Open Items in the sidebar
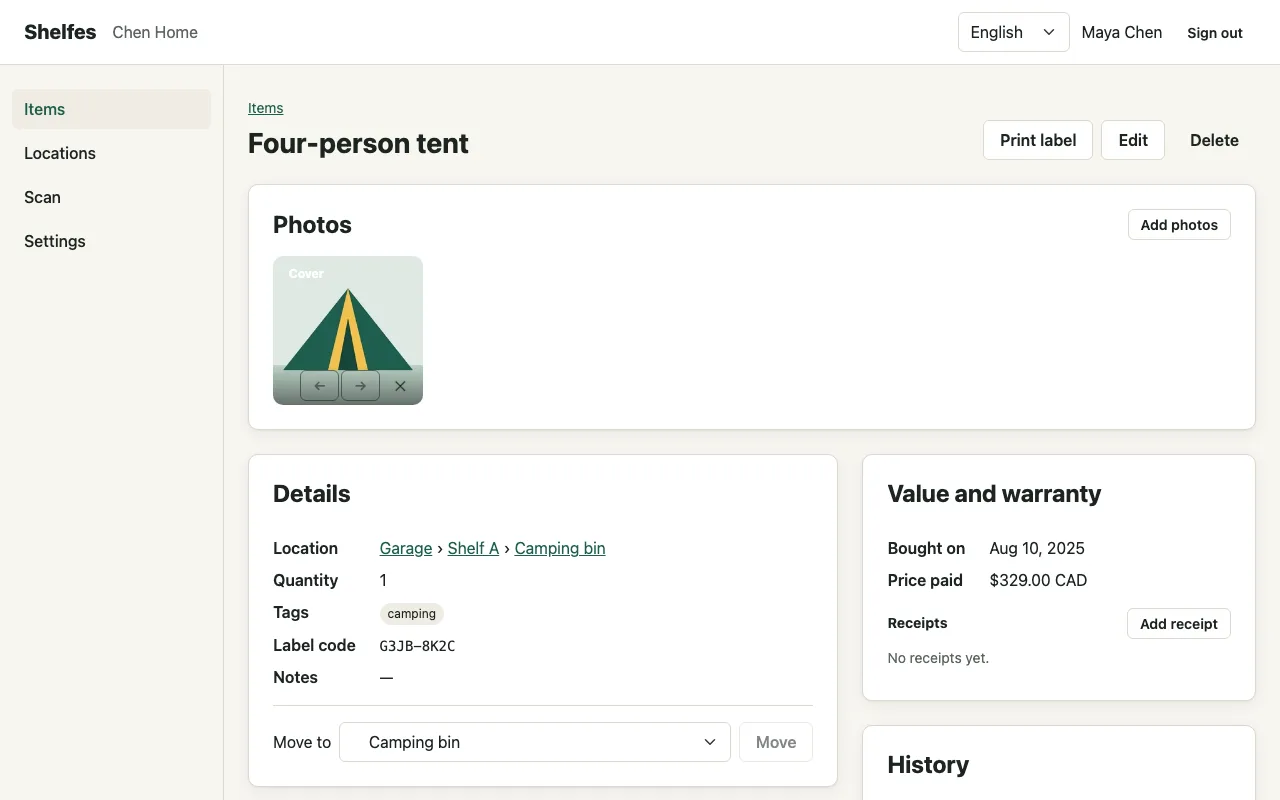The width and height of the screenshot is (1280, 800). tap(111, 109)
